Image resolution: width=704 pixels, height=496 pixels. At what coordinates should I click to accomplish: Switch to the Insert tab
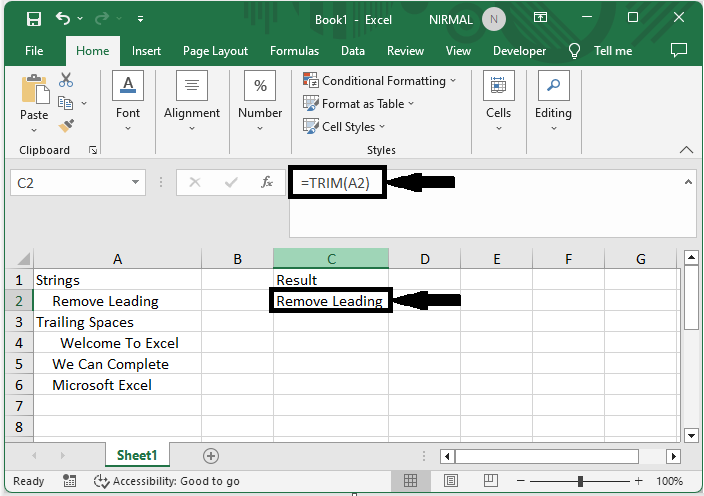tap(146, 51)
